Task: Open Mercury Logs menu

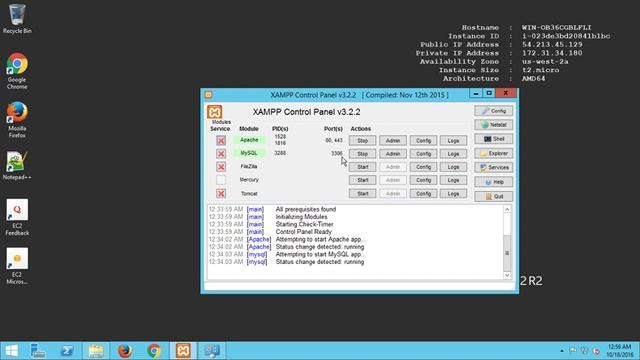Action: pyautogui.click(x=453, y=180)
